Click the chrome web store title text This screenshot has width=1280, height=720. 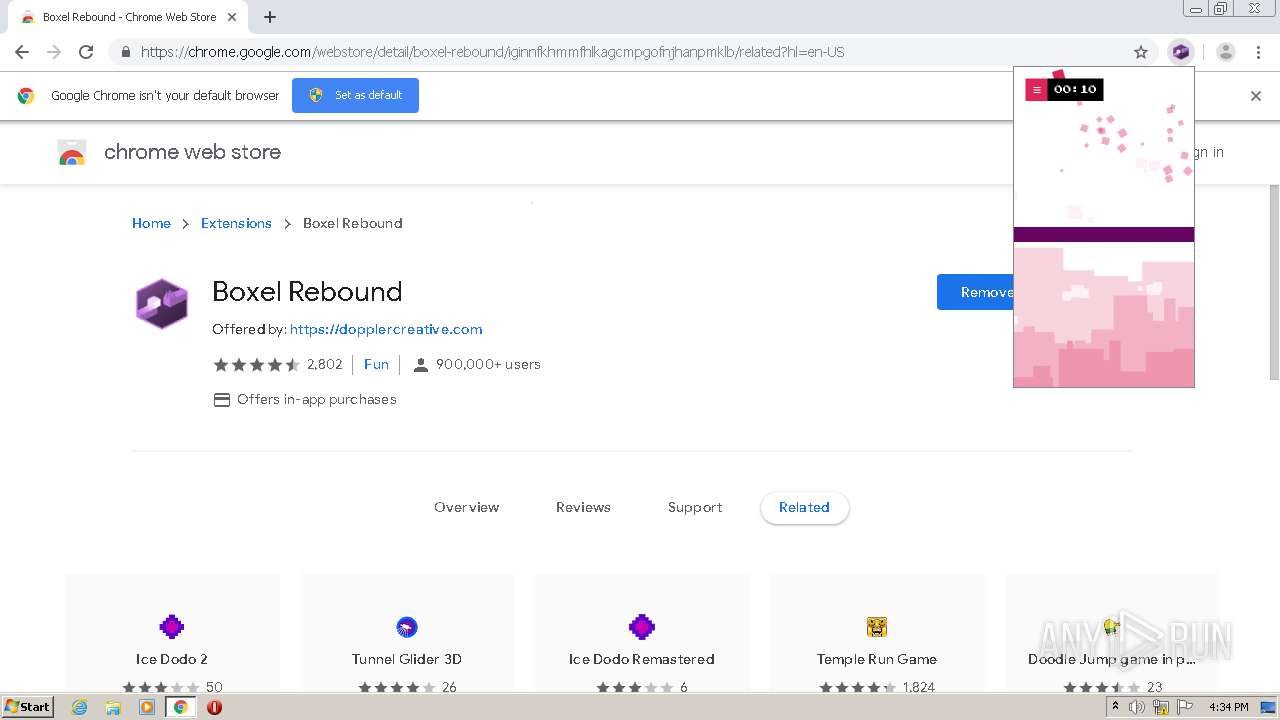tap(192, 152)
